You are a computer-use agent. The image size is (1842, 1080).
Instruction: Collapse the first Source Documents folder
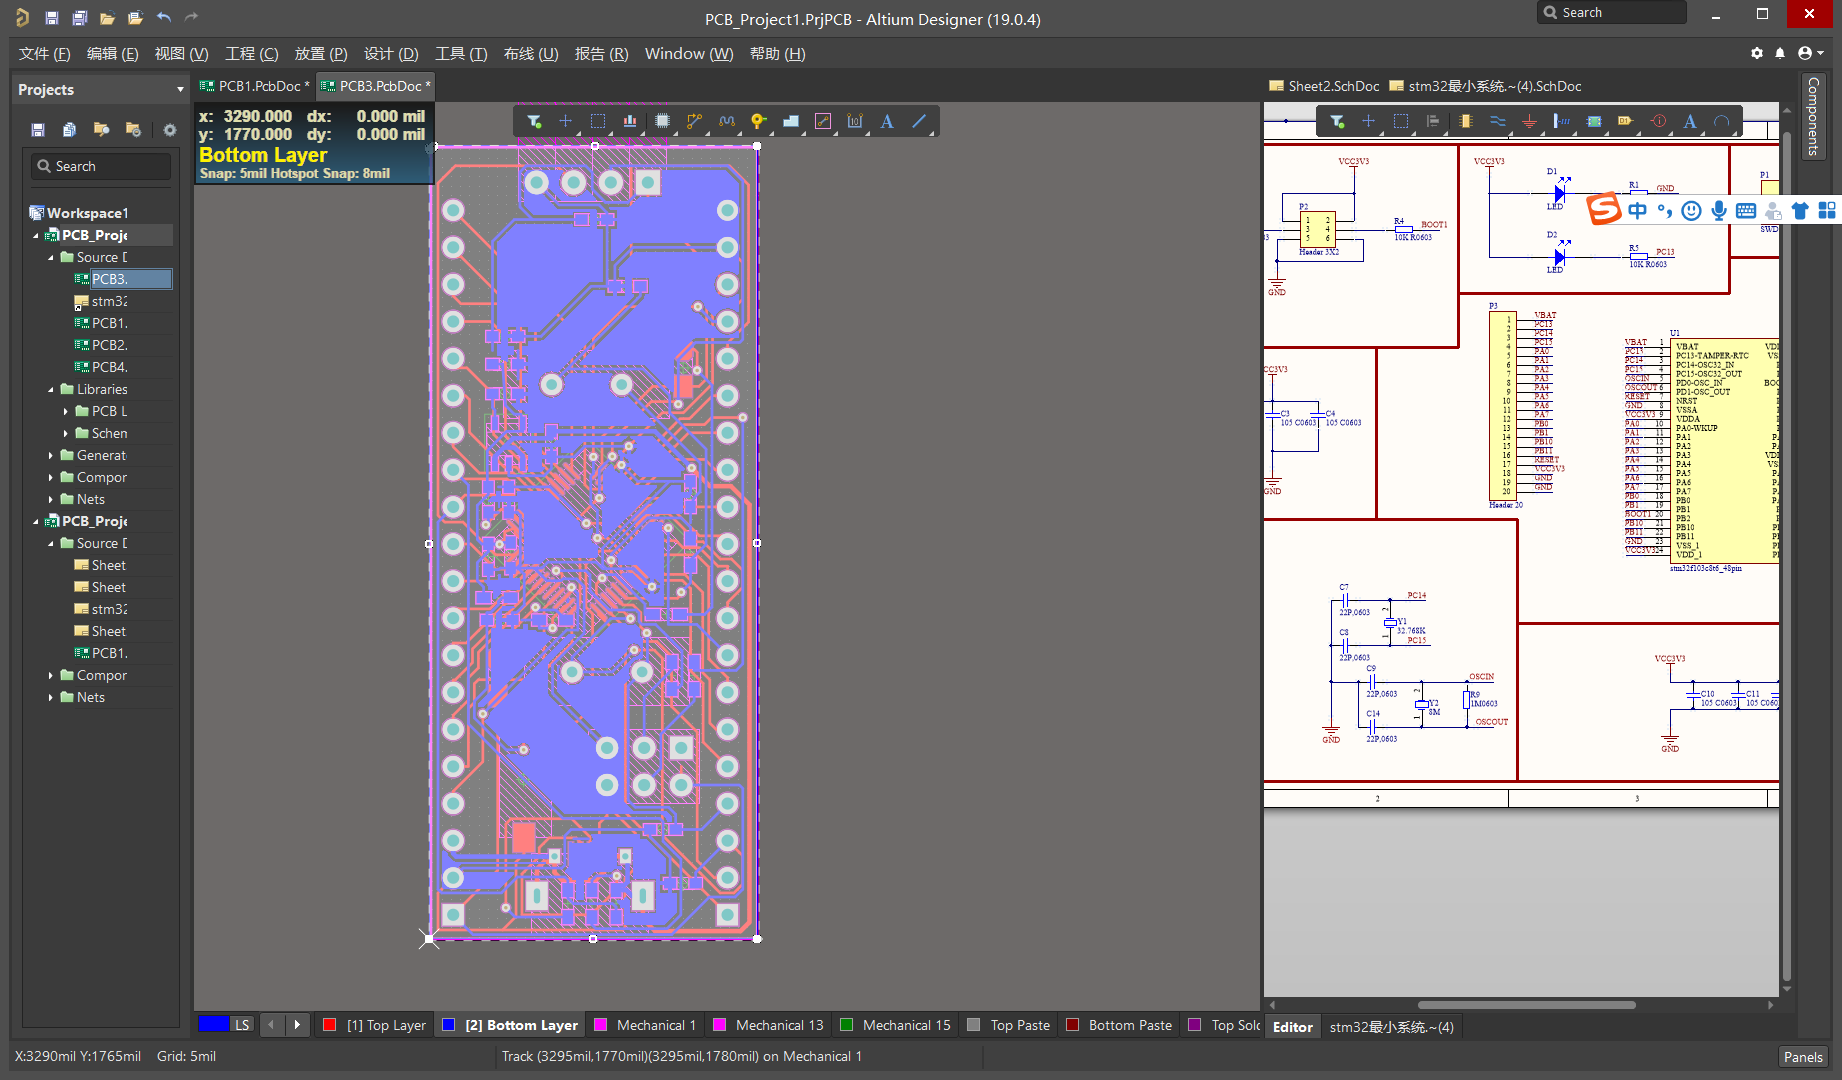(51, 258)
